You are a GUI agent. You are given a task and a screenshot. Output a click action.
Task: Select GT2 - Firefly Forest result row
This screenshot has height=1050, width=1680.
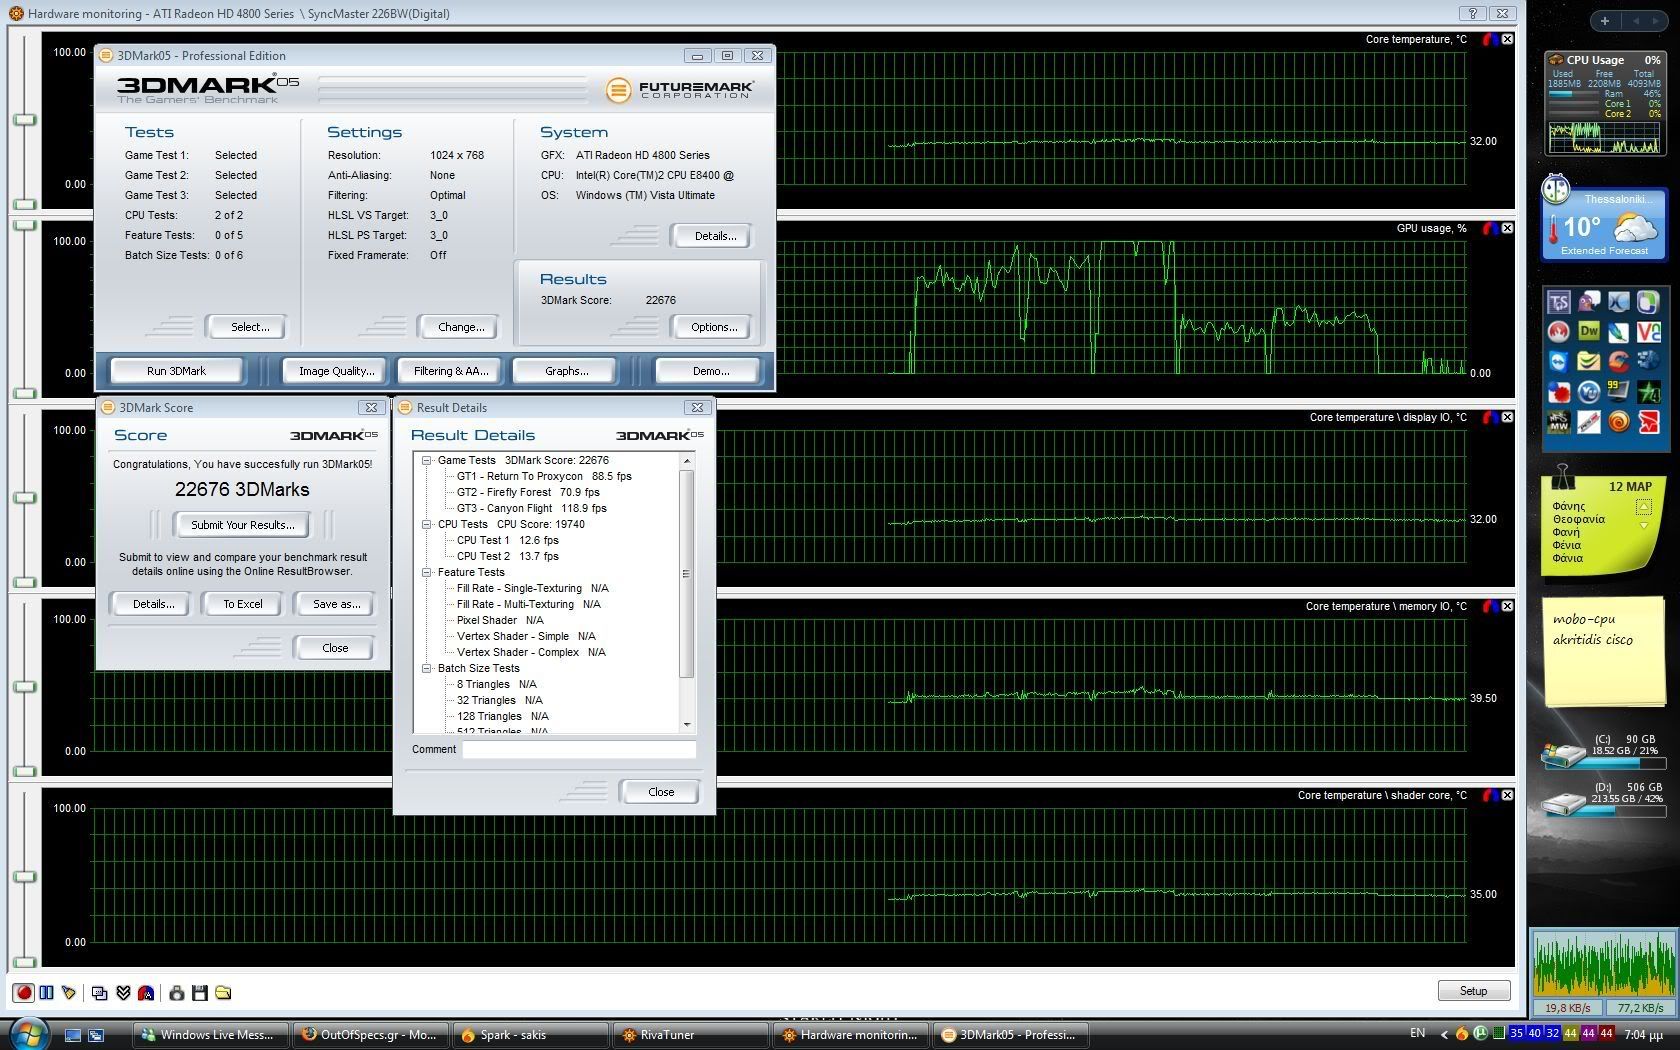528,493
